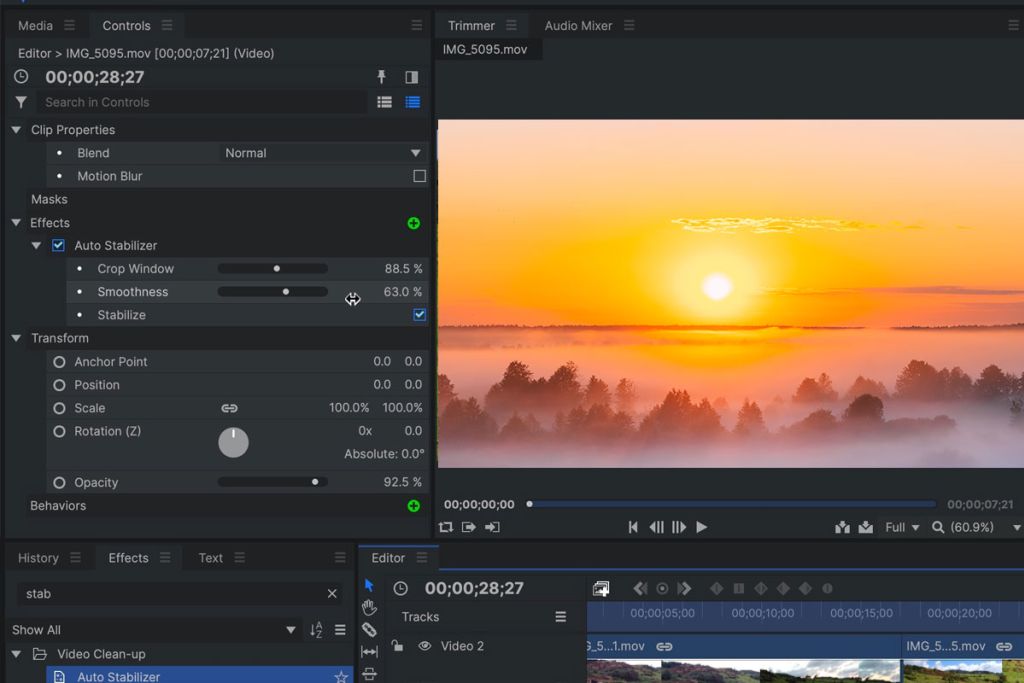
Task: Clear the stab search with the X button
Action: 331,593
